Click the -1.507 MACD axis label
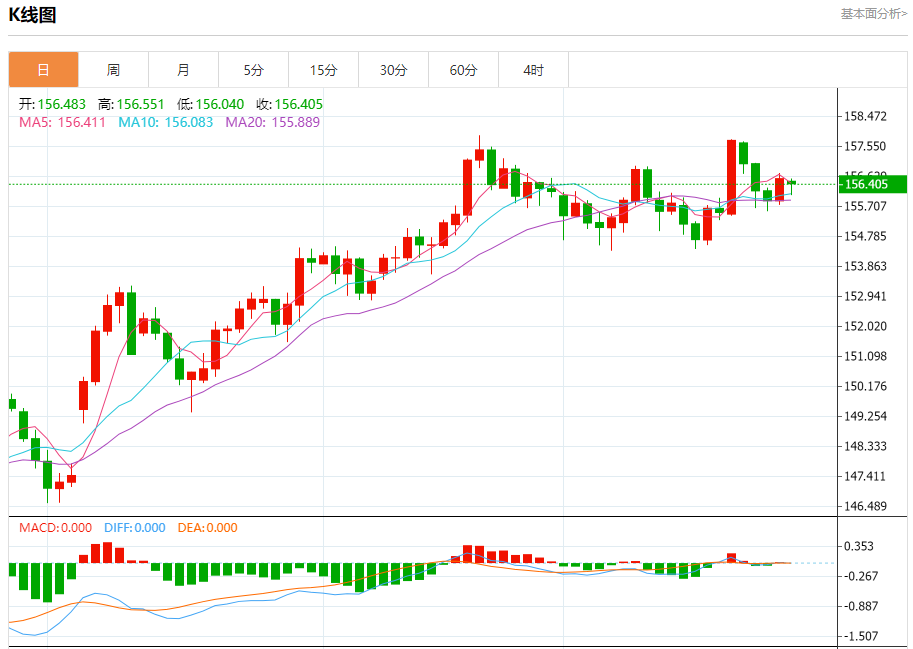 tap(862, 636)
